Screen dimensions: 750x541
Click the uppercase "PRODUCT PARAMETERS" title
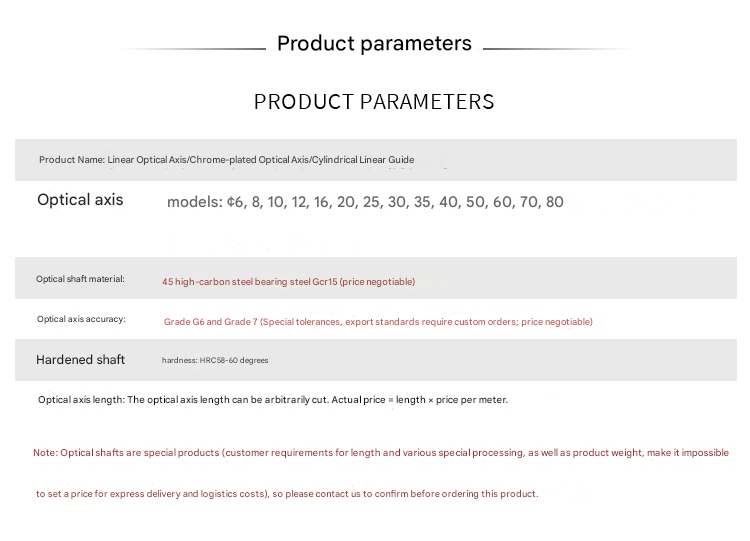[374, 102]
